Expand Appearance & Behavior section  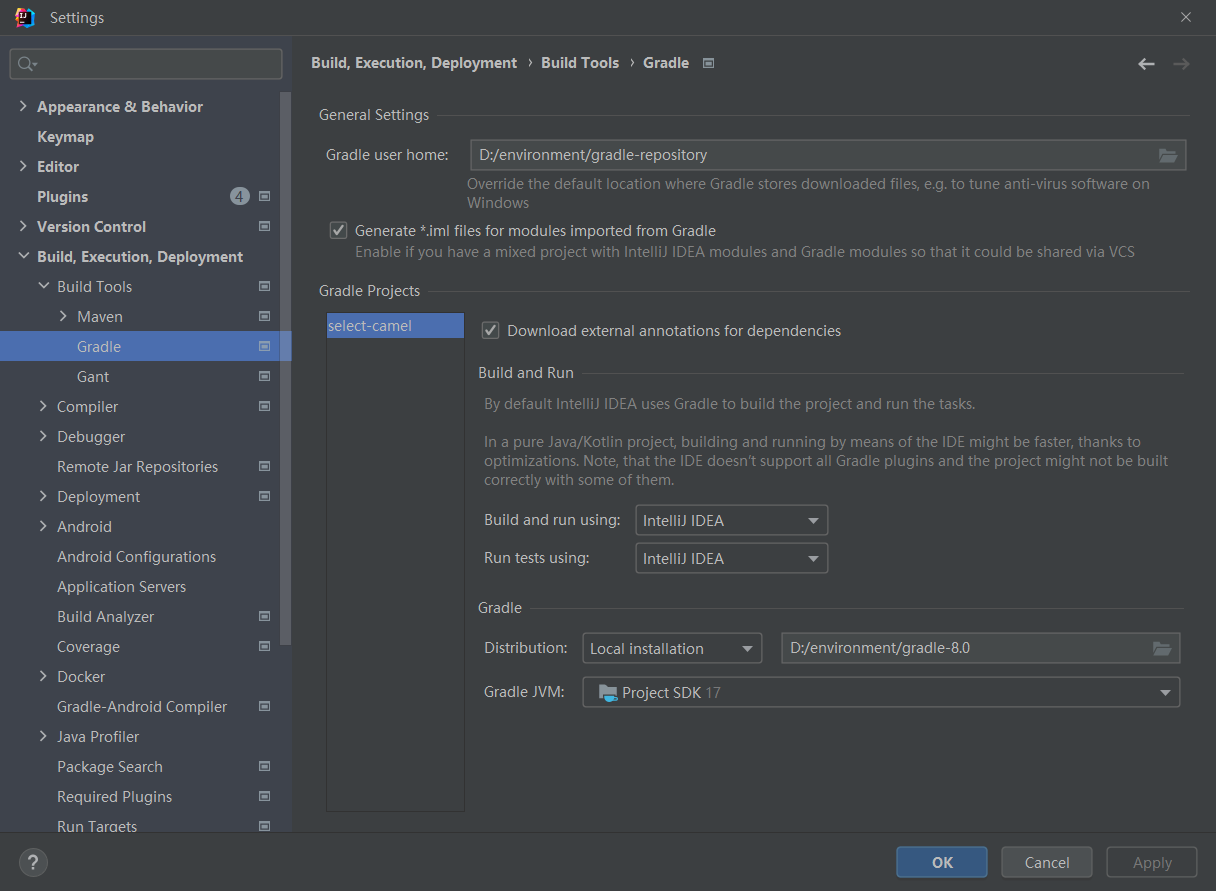tap(23, 106)
